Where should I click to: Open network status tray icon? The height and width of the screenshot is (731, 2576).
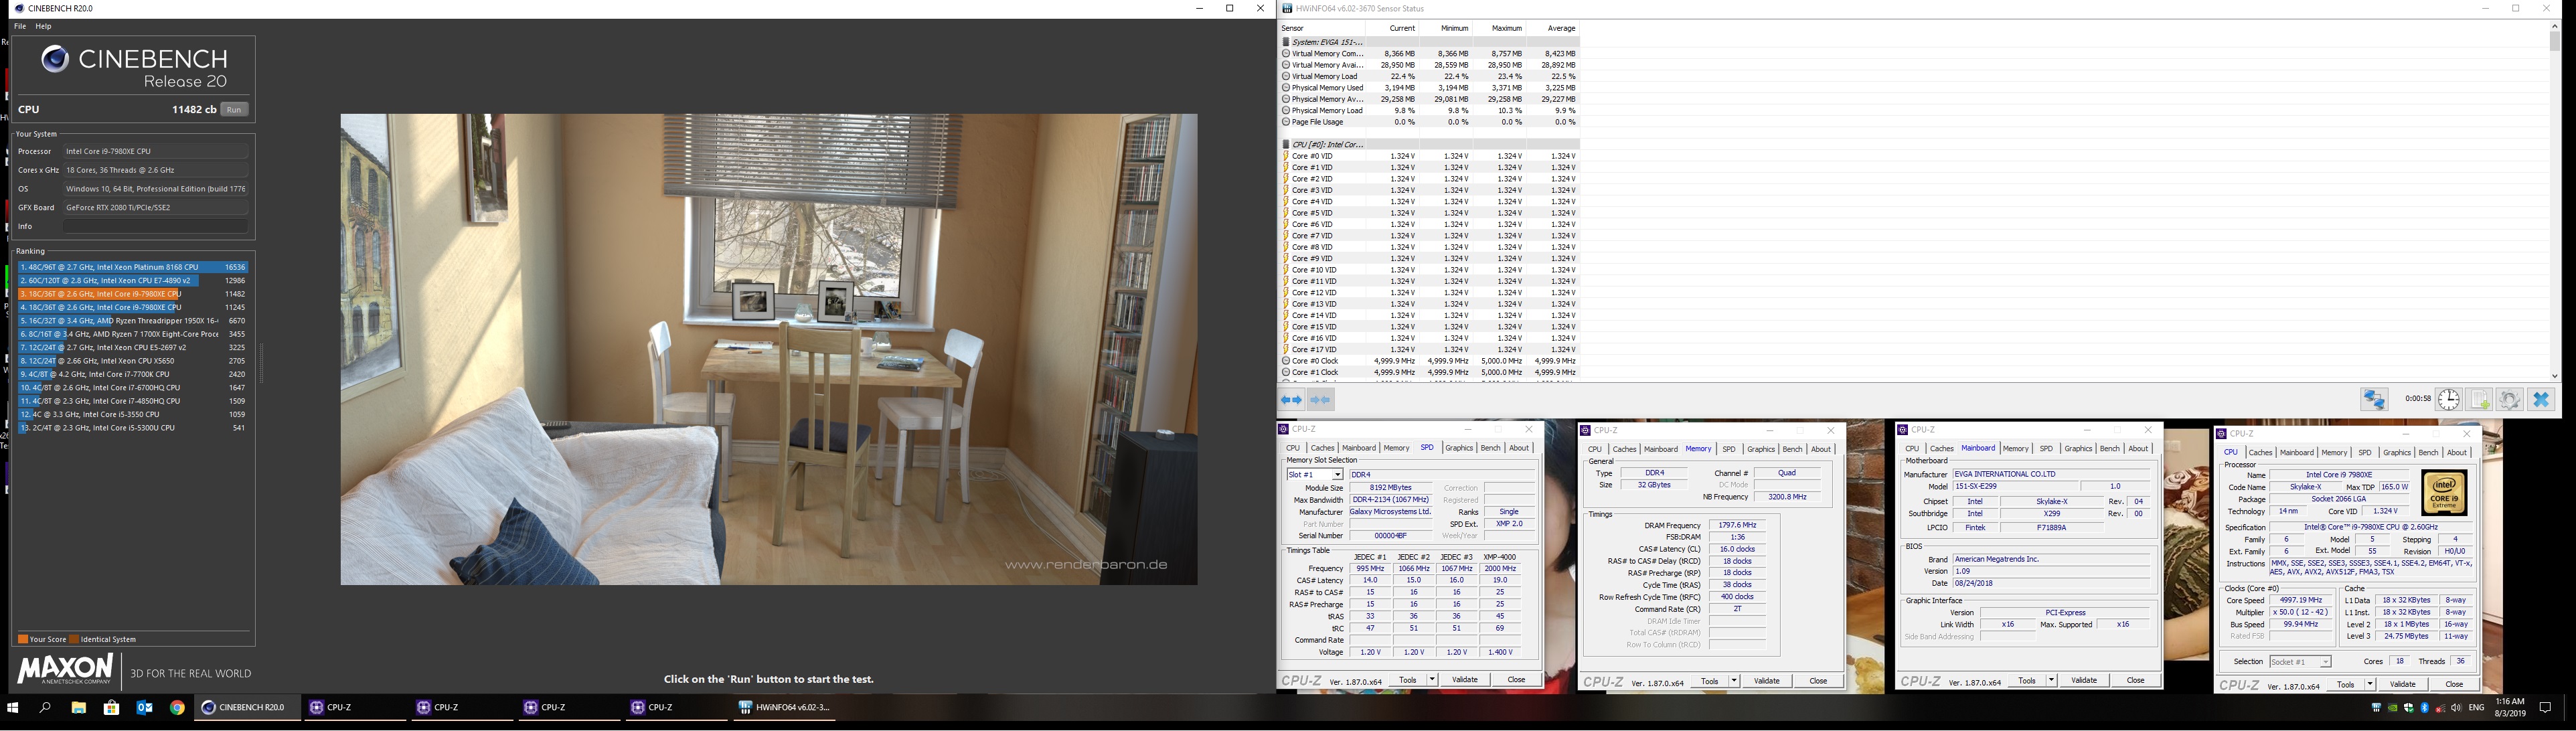(2441, 708)
